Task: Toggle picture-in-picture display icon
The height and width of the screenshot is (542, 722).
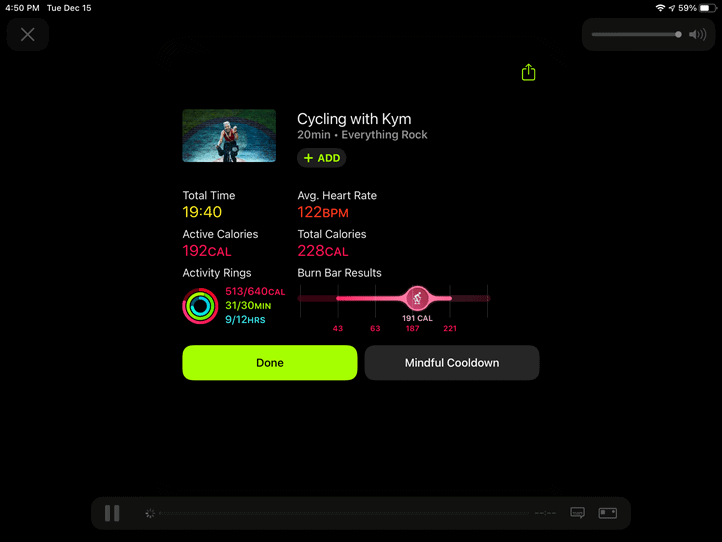Action: pyautogui.click(x=607, y=513)
